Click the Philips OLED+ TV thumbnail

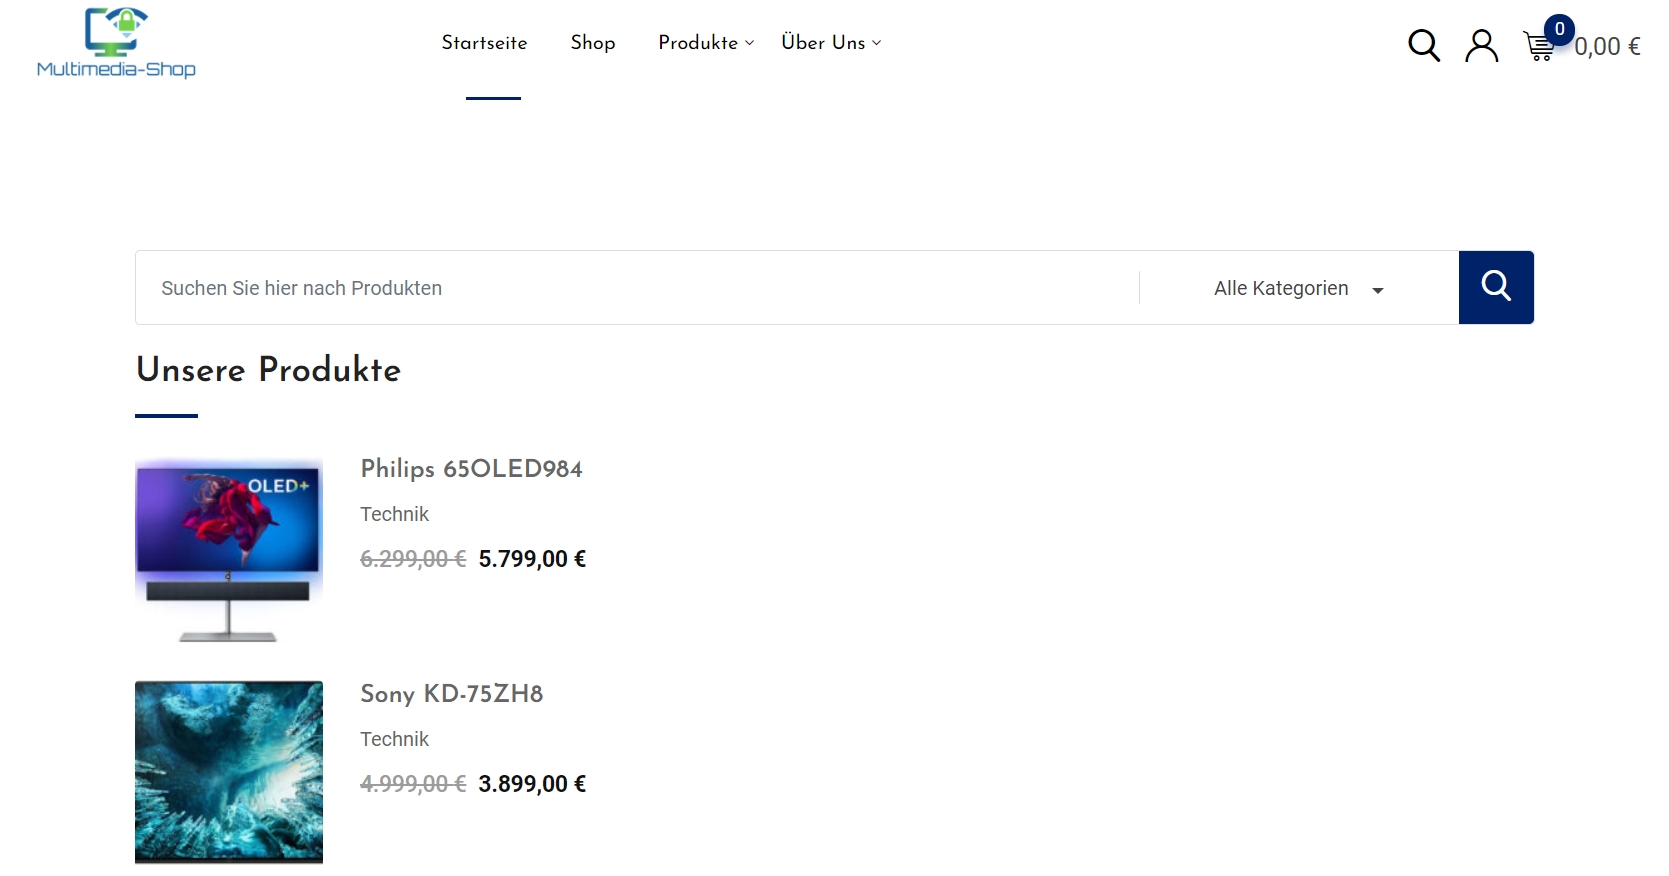(229, 550)
